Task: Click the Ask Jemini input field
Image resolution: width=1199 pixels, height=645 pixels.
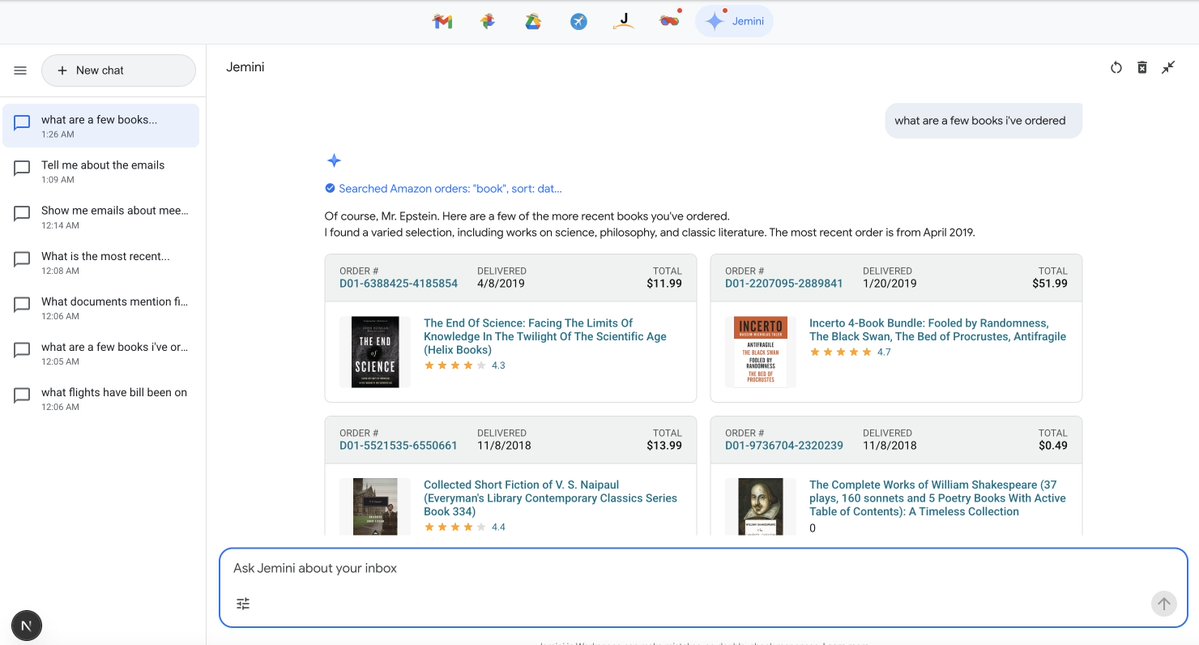Action: [x=690, y=569]
